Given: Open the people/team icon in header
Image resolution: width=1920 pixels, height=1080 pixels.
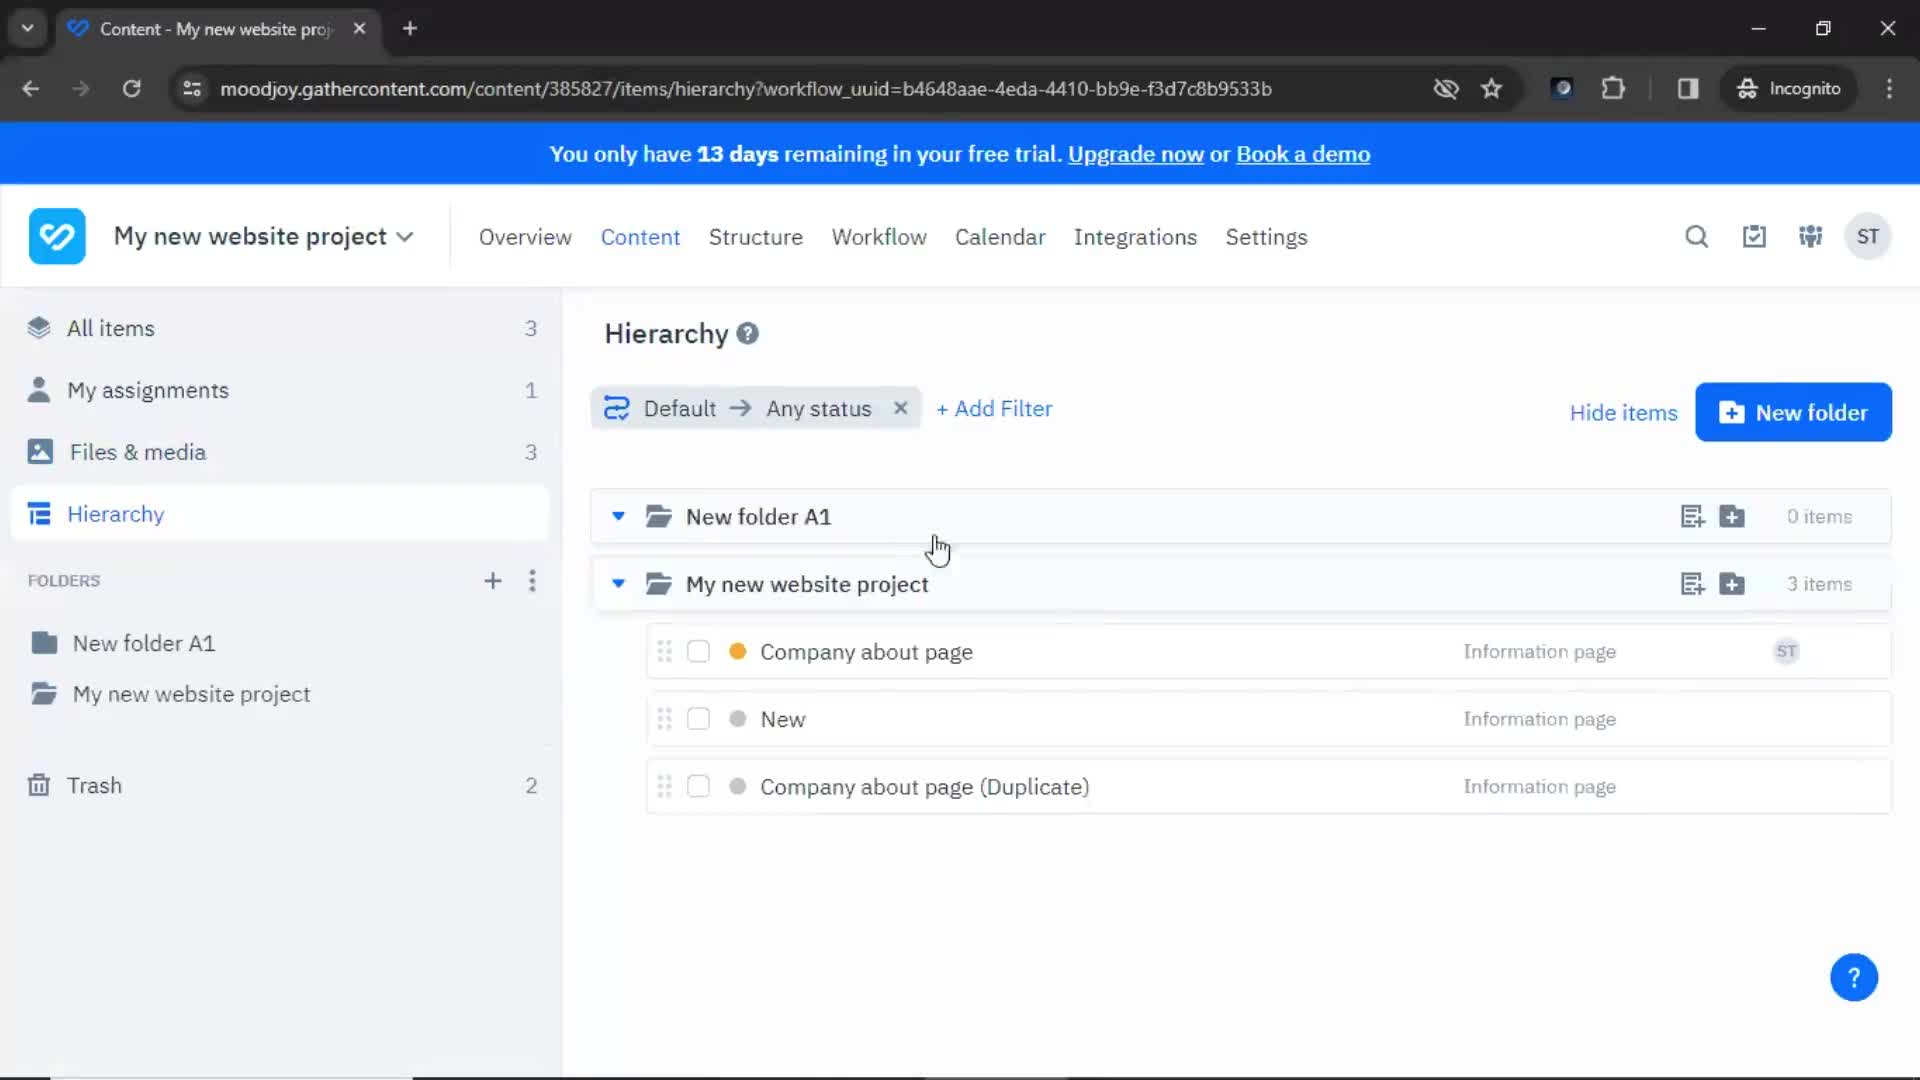Looking at the screenshot, I should [x=1811, y=237].
